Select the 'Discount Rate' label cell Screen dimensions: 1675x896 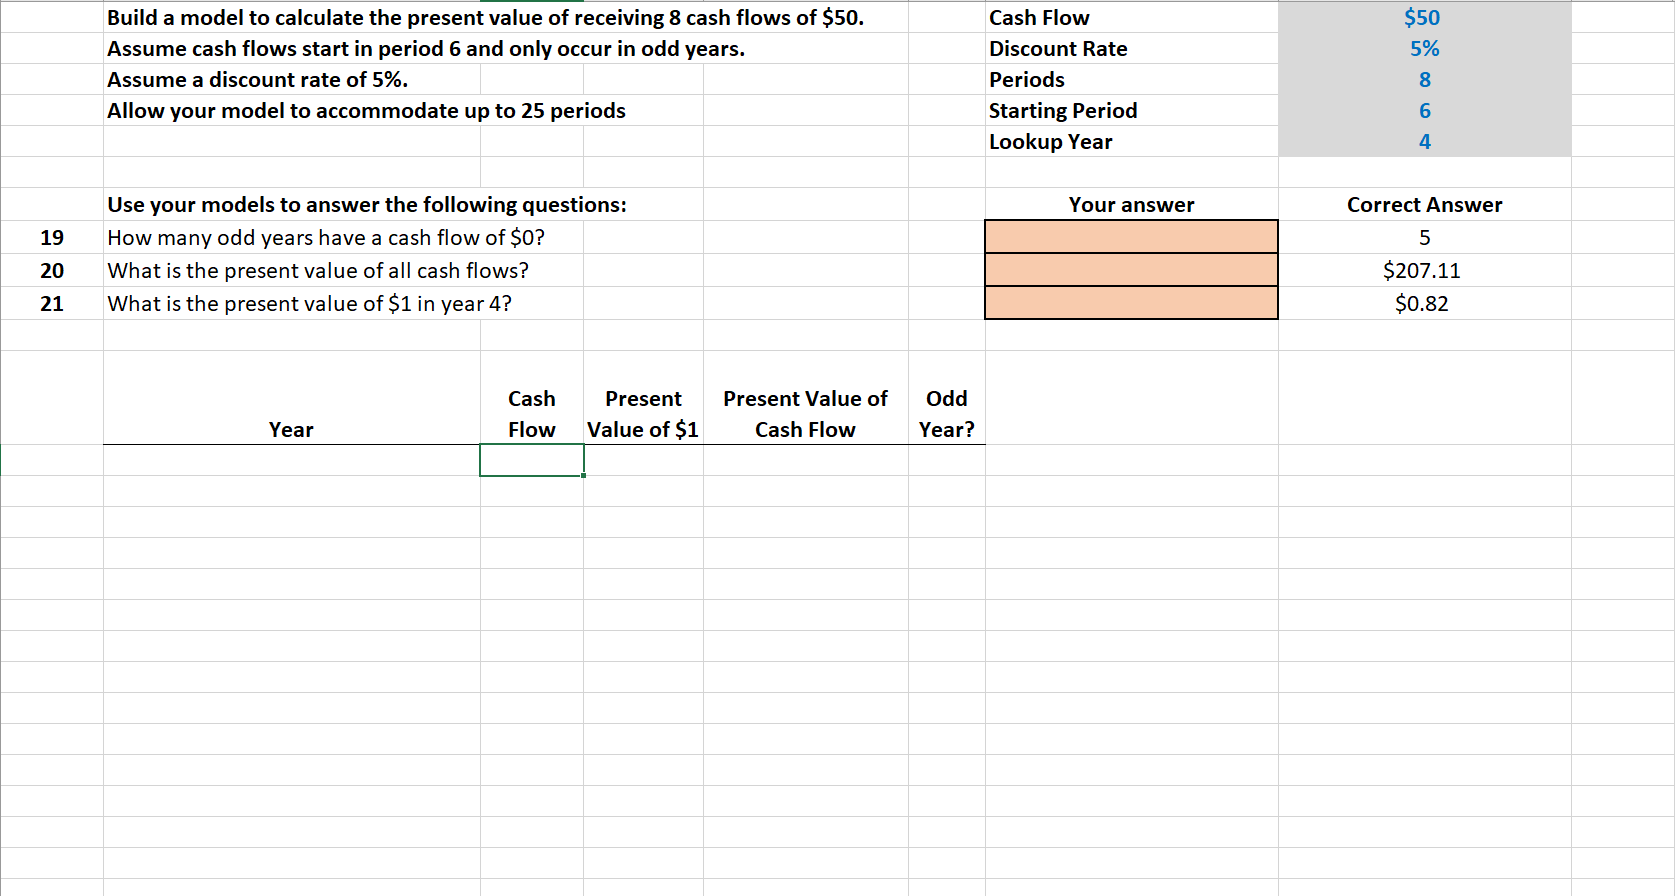(x=1131, y=48)
